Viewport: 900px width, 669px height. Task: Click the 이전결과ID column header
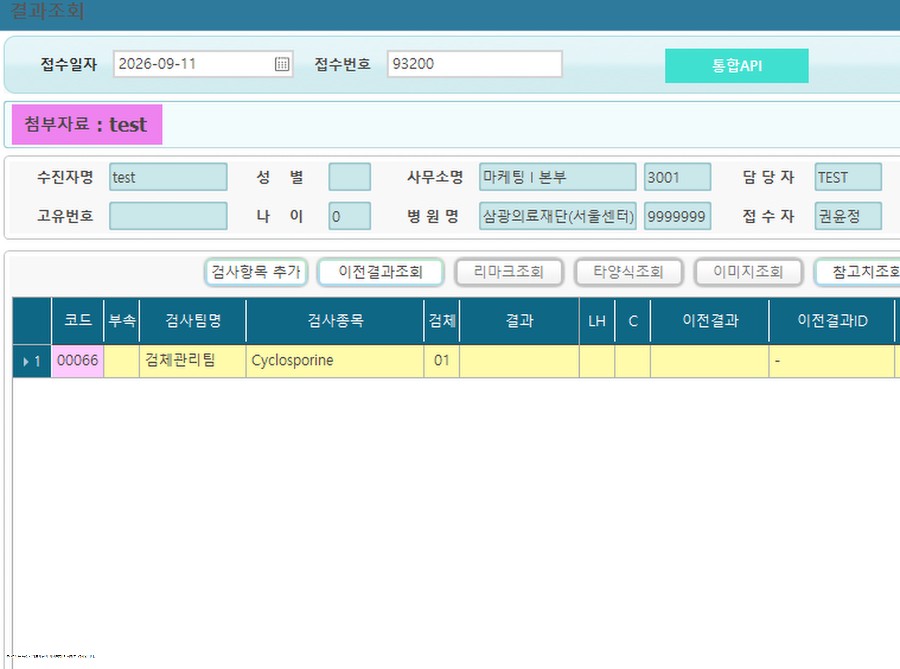click(x=832, y=320)
